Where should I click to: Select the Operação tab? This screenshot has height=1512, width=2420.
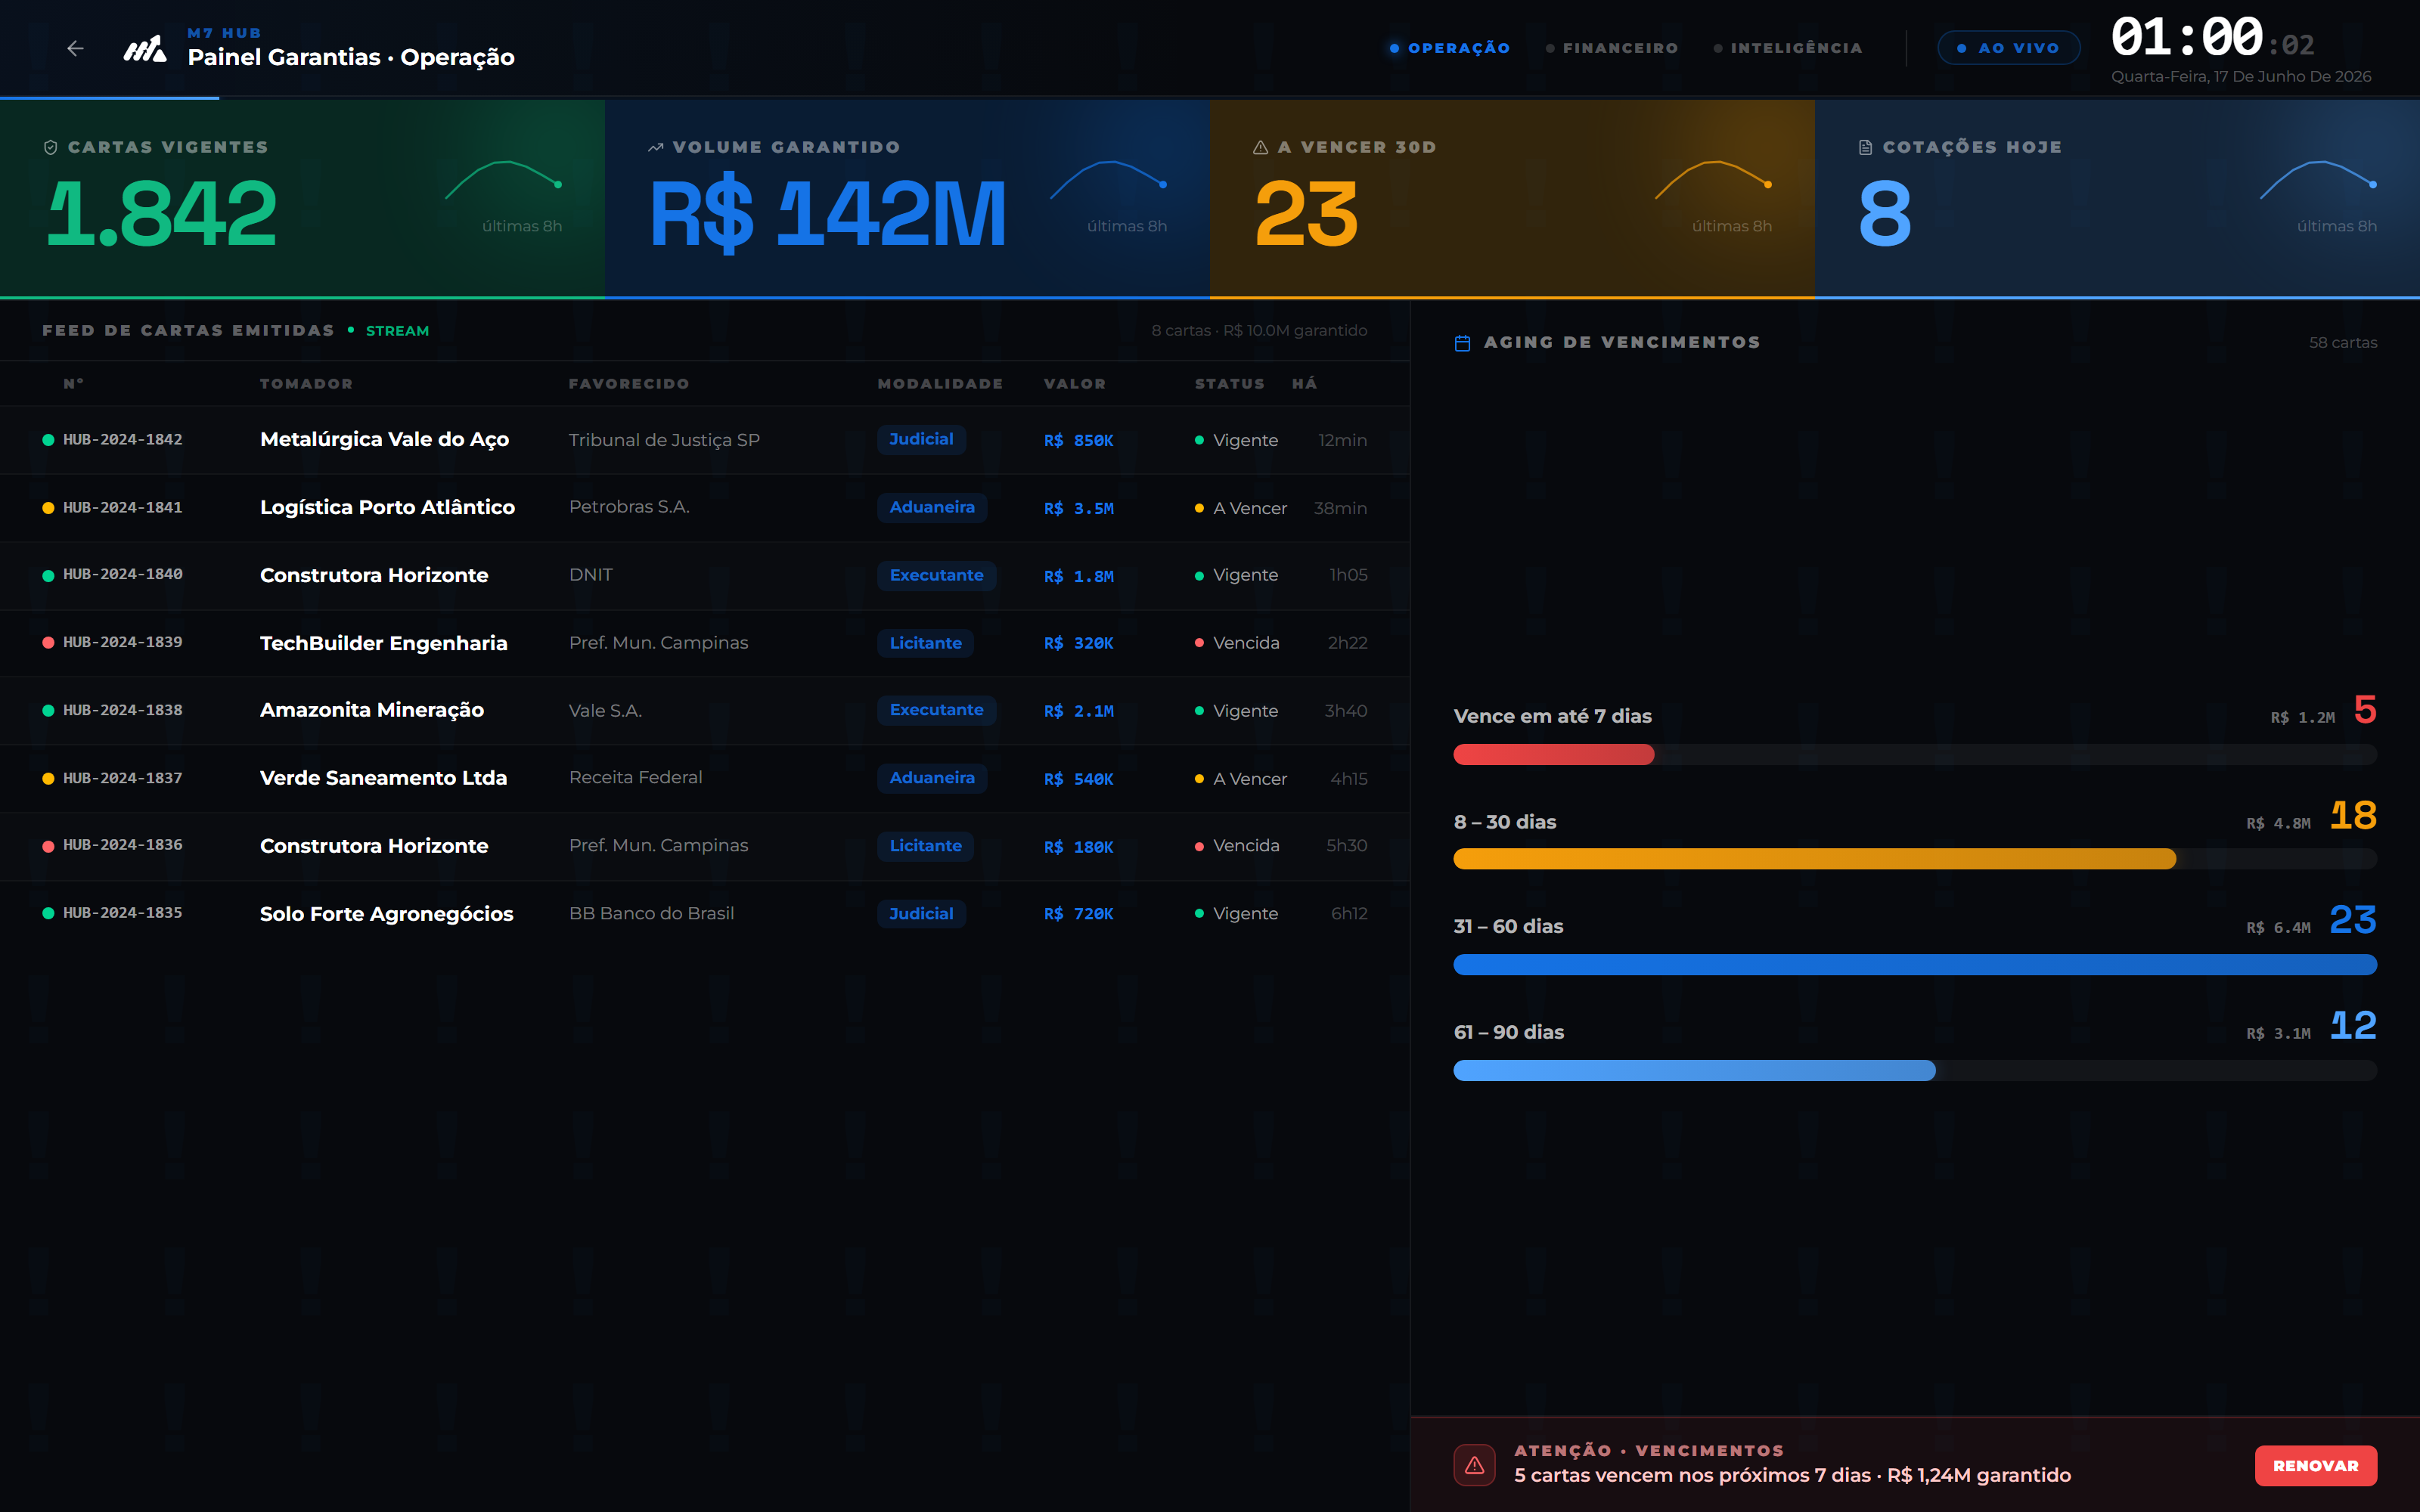coord(1450,48)
